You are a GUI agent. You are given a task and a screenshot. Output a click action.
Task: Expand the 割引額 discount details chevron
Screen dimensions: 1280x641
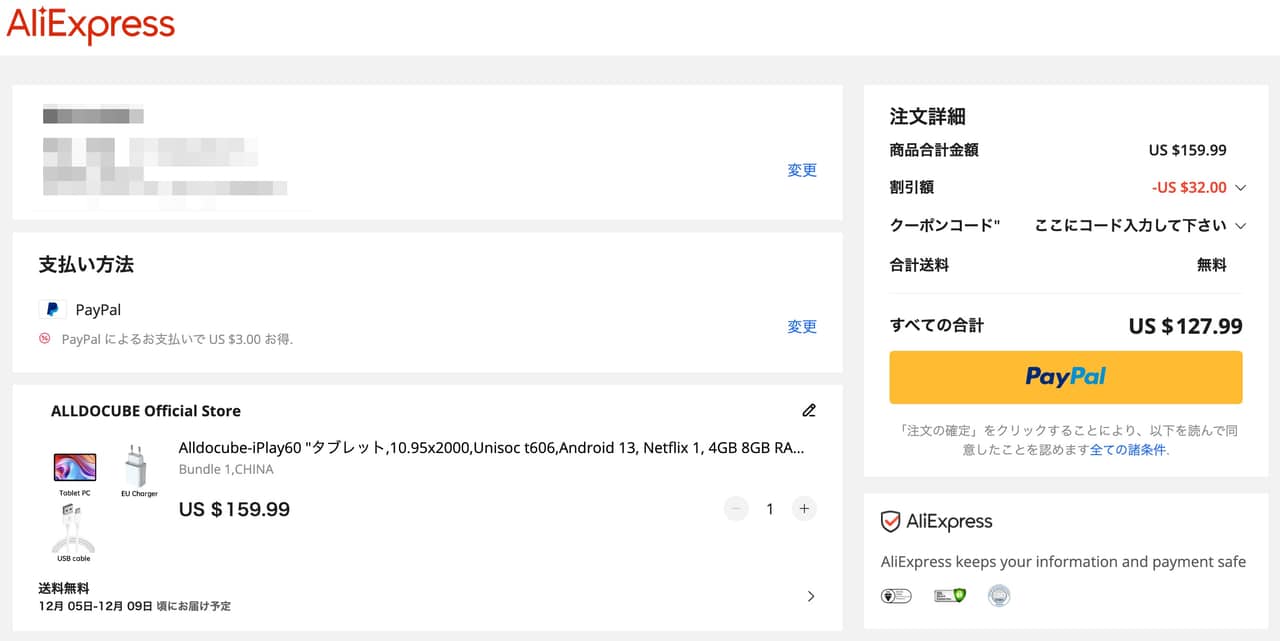pos(1241,188)
